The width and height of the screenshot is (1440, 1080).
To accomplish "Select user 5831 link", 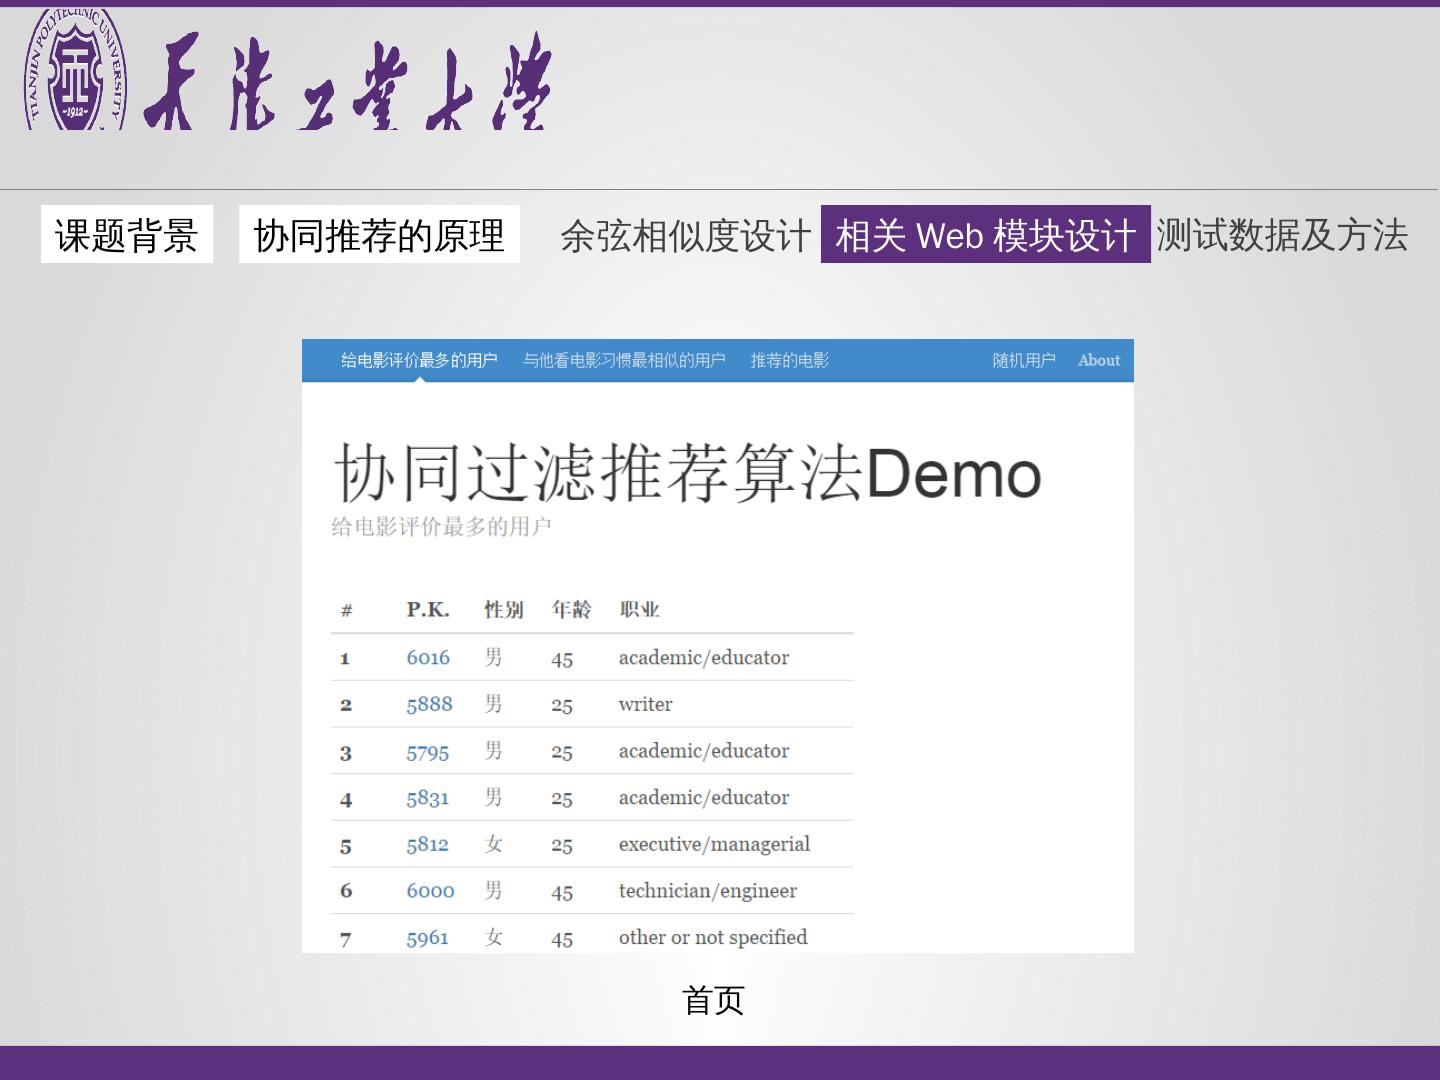I will [x=427, y=798].
